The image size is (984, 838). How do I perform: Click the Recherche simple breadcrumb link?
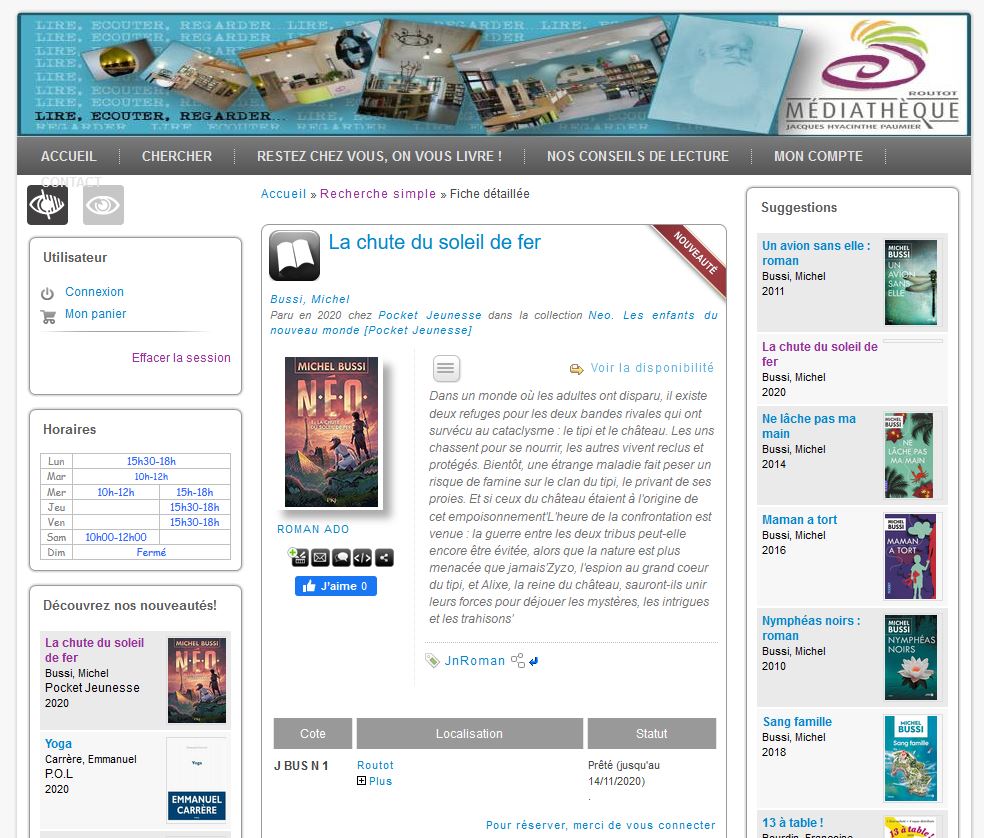[x=378, y=194]
